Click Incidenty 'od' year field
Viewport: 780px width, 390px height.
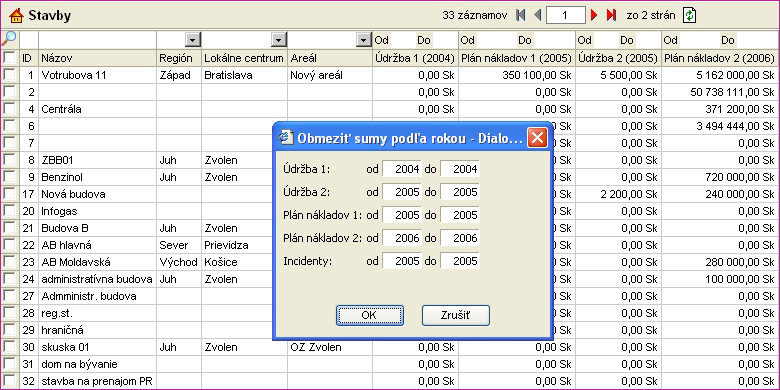coord(402,261)
